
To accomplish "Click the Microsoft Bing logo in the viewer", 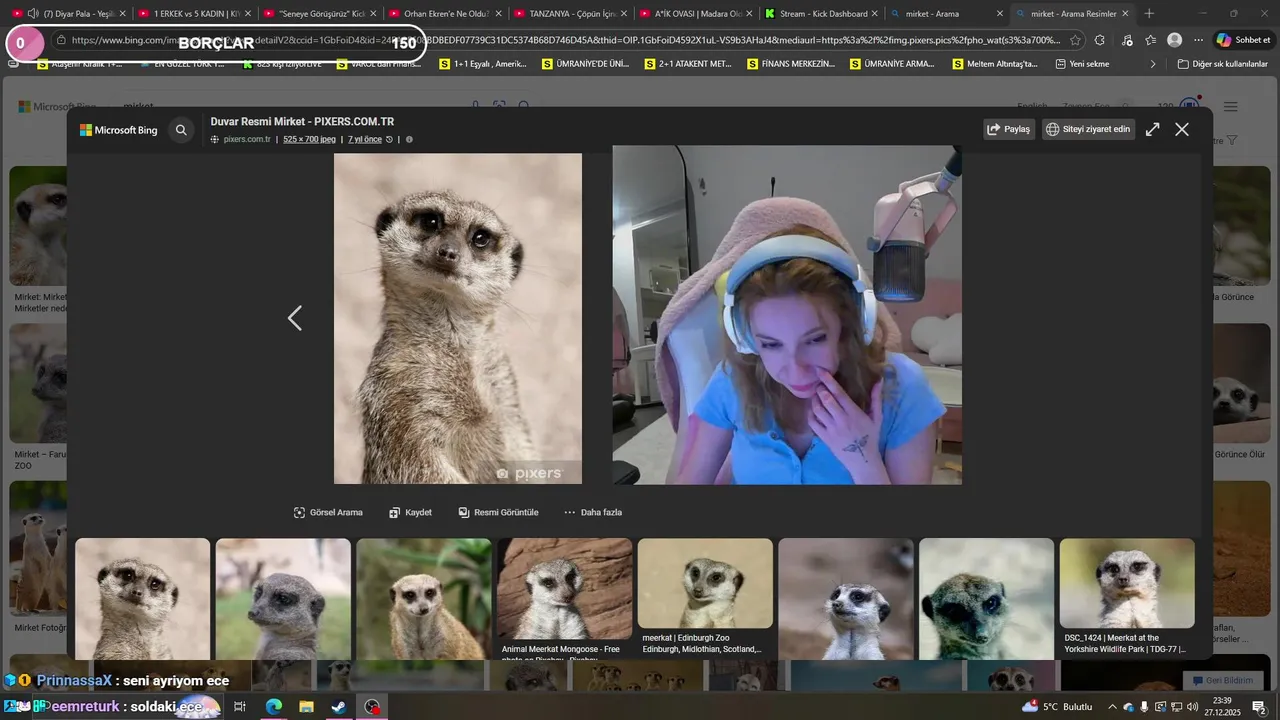I will (118, 130).
